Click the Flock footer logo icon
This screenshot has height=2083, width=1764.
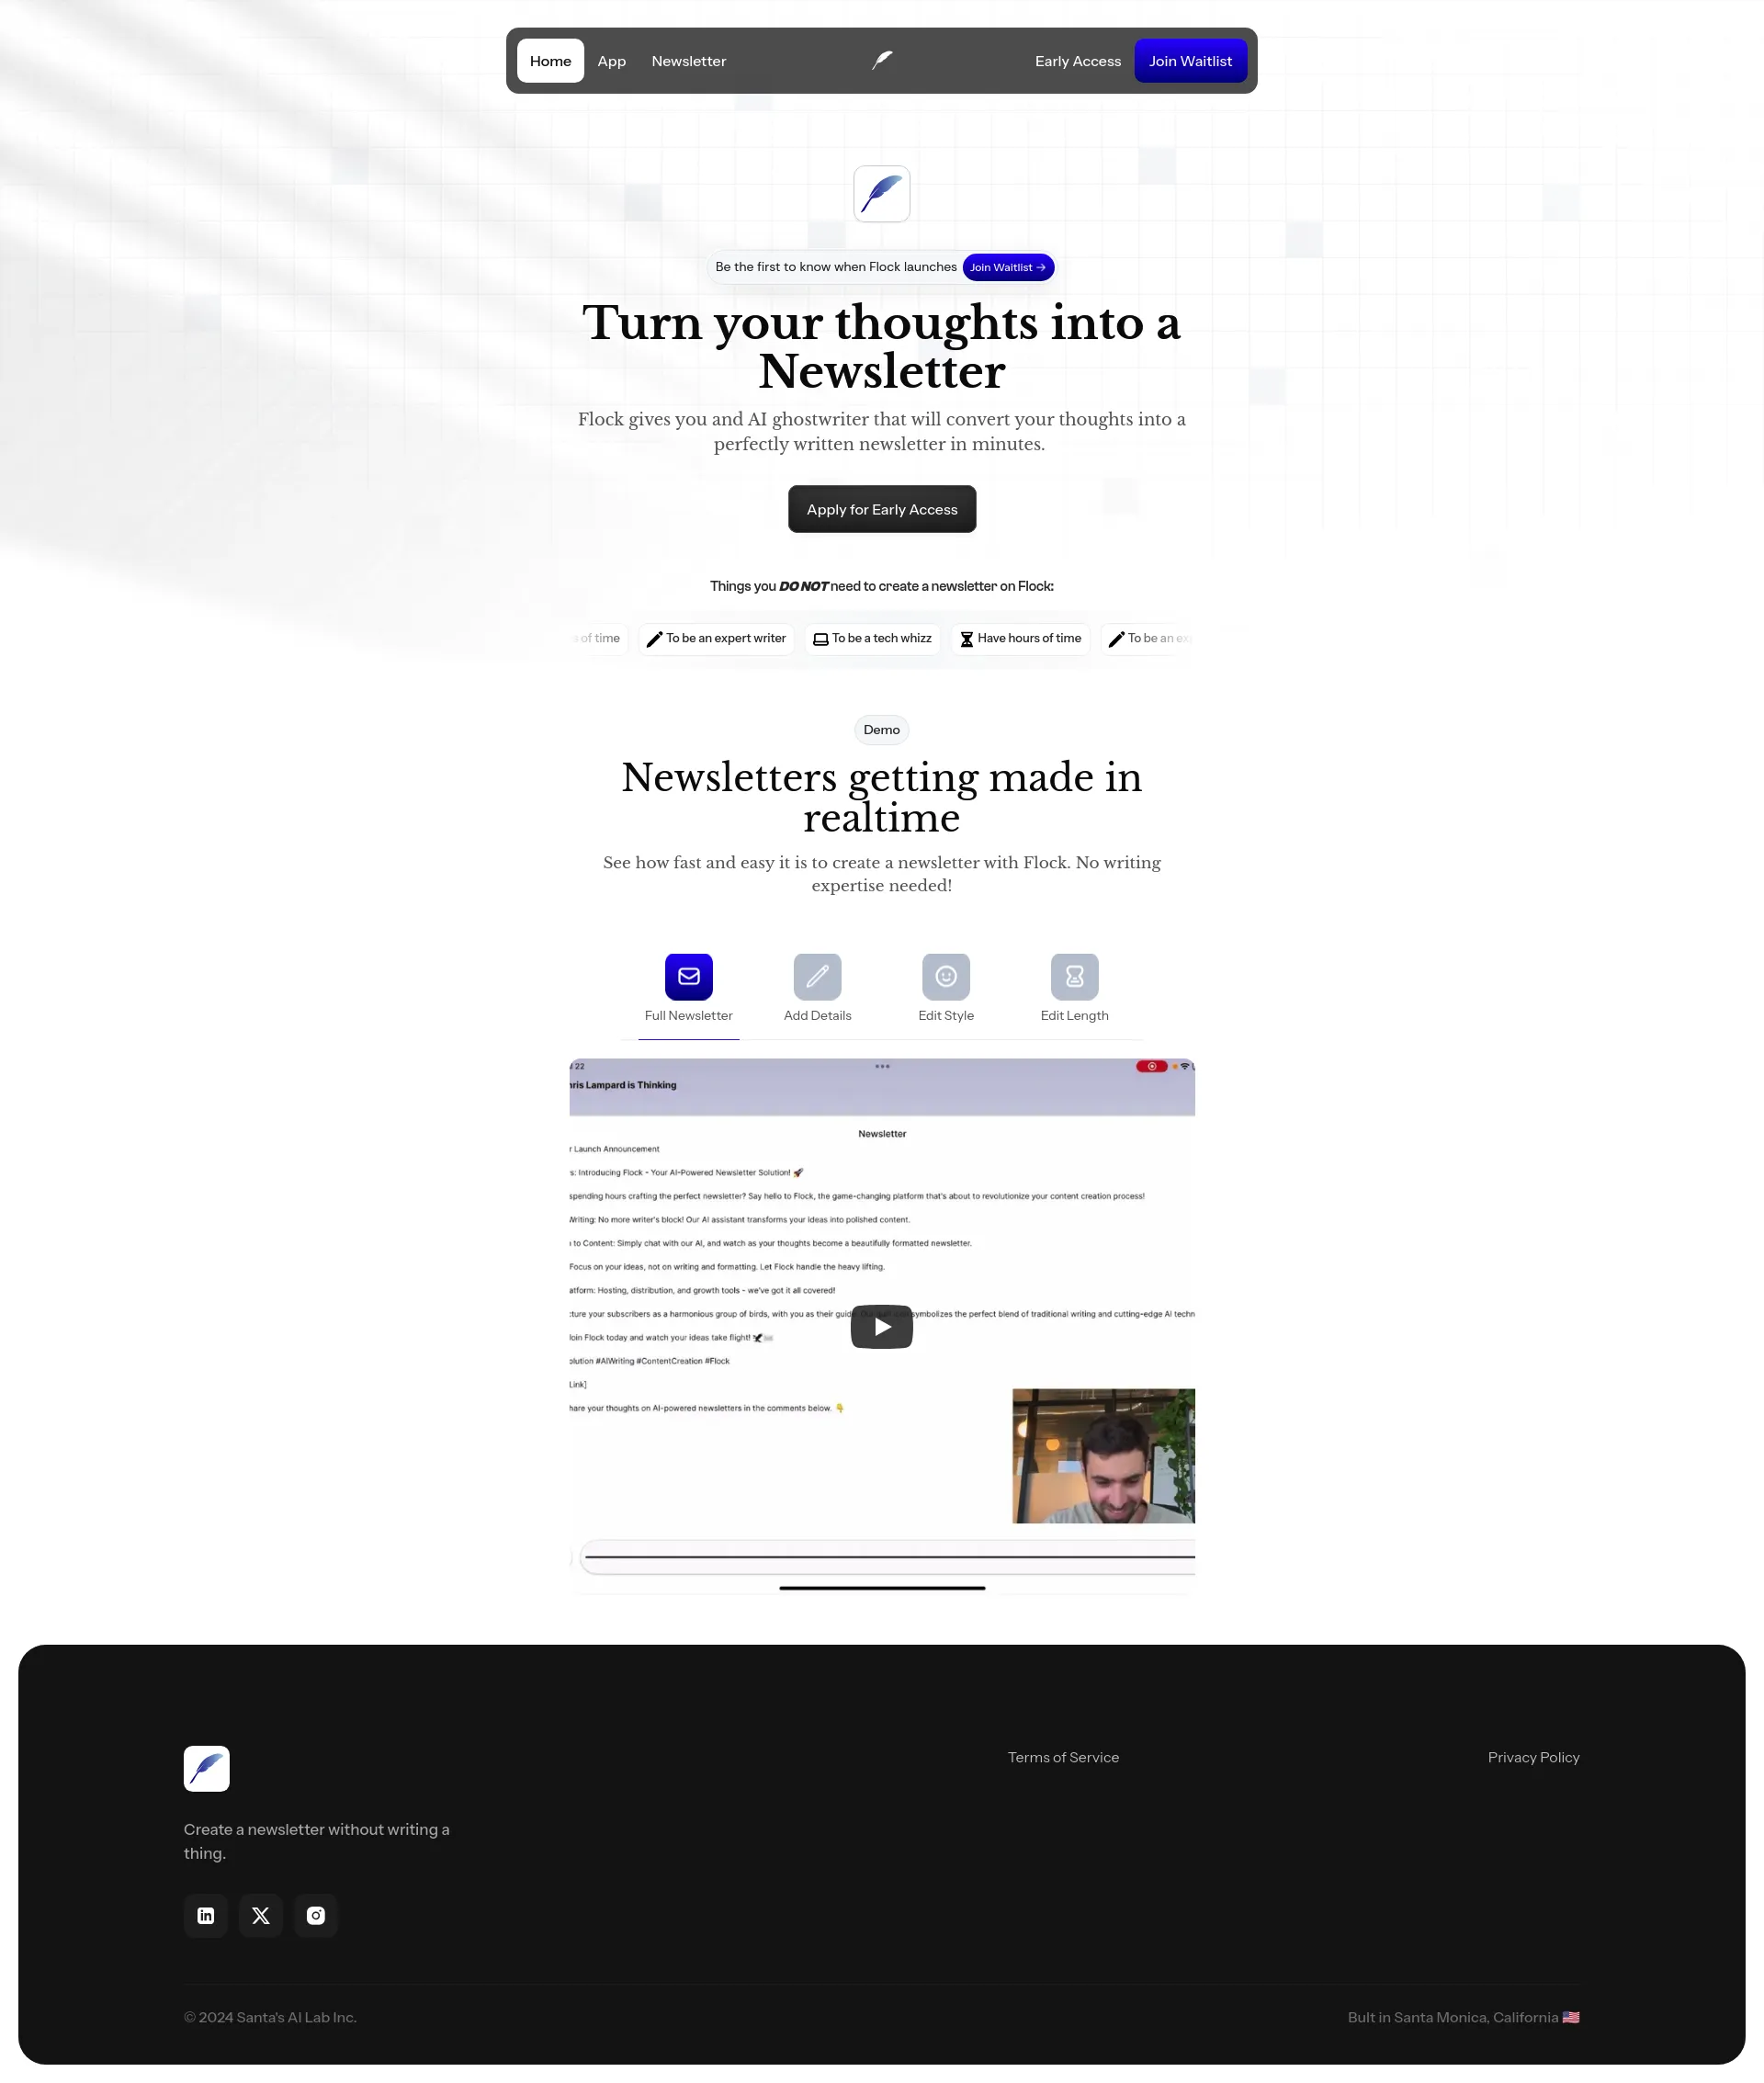pos(207,1768)
